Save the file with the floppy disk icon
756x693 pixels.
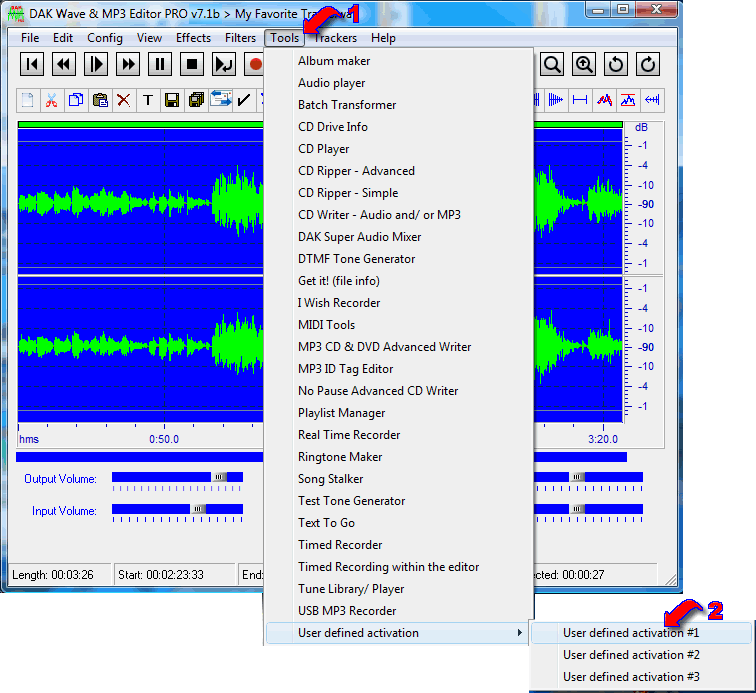172,100
